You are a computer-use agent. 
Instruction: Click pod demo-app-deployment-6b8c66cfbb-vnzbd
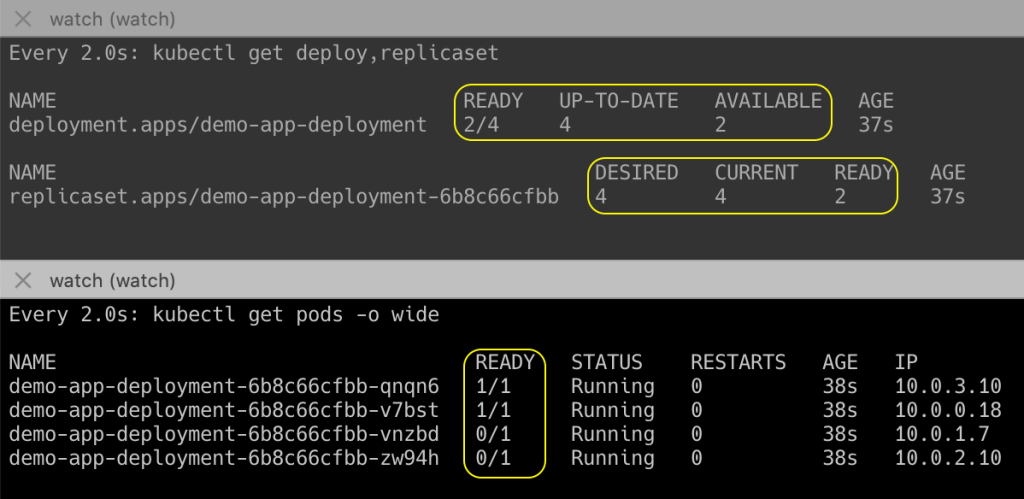tap(224, 434)
